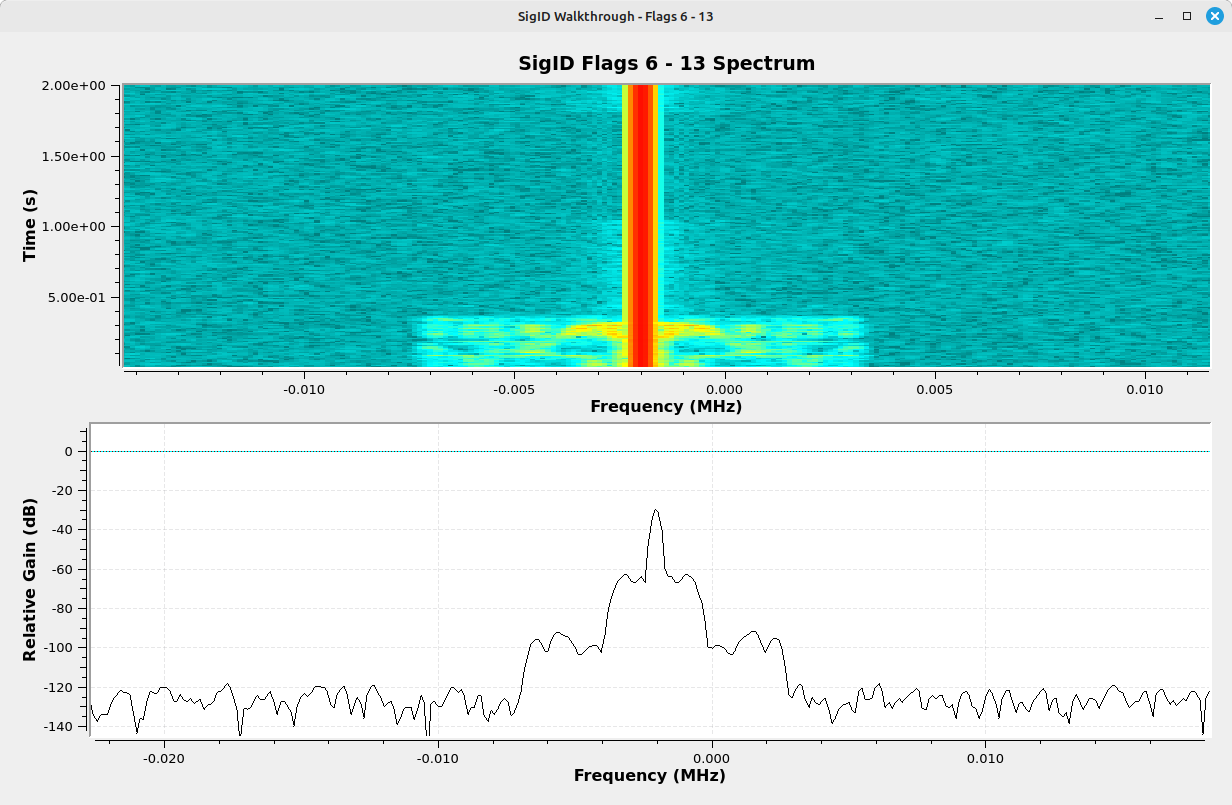The width and height of the screenshot is (1232, 805).
Task: Click the red signal band in waterfall
Action: (x=641, y=220)
